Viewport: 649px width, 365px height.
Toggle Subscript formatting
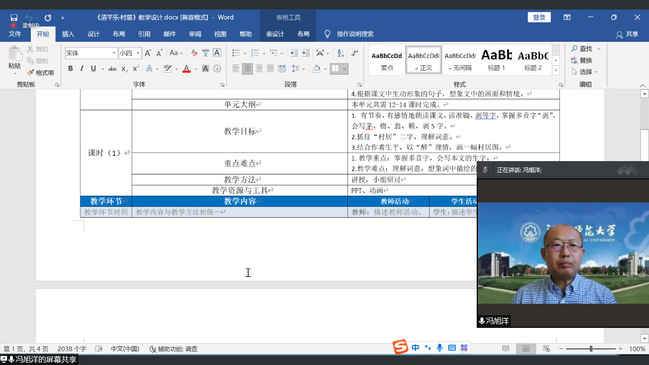124,69
